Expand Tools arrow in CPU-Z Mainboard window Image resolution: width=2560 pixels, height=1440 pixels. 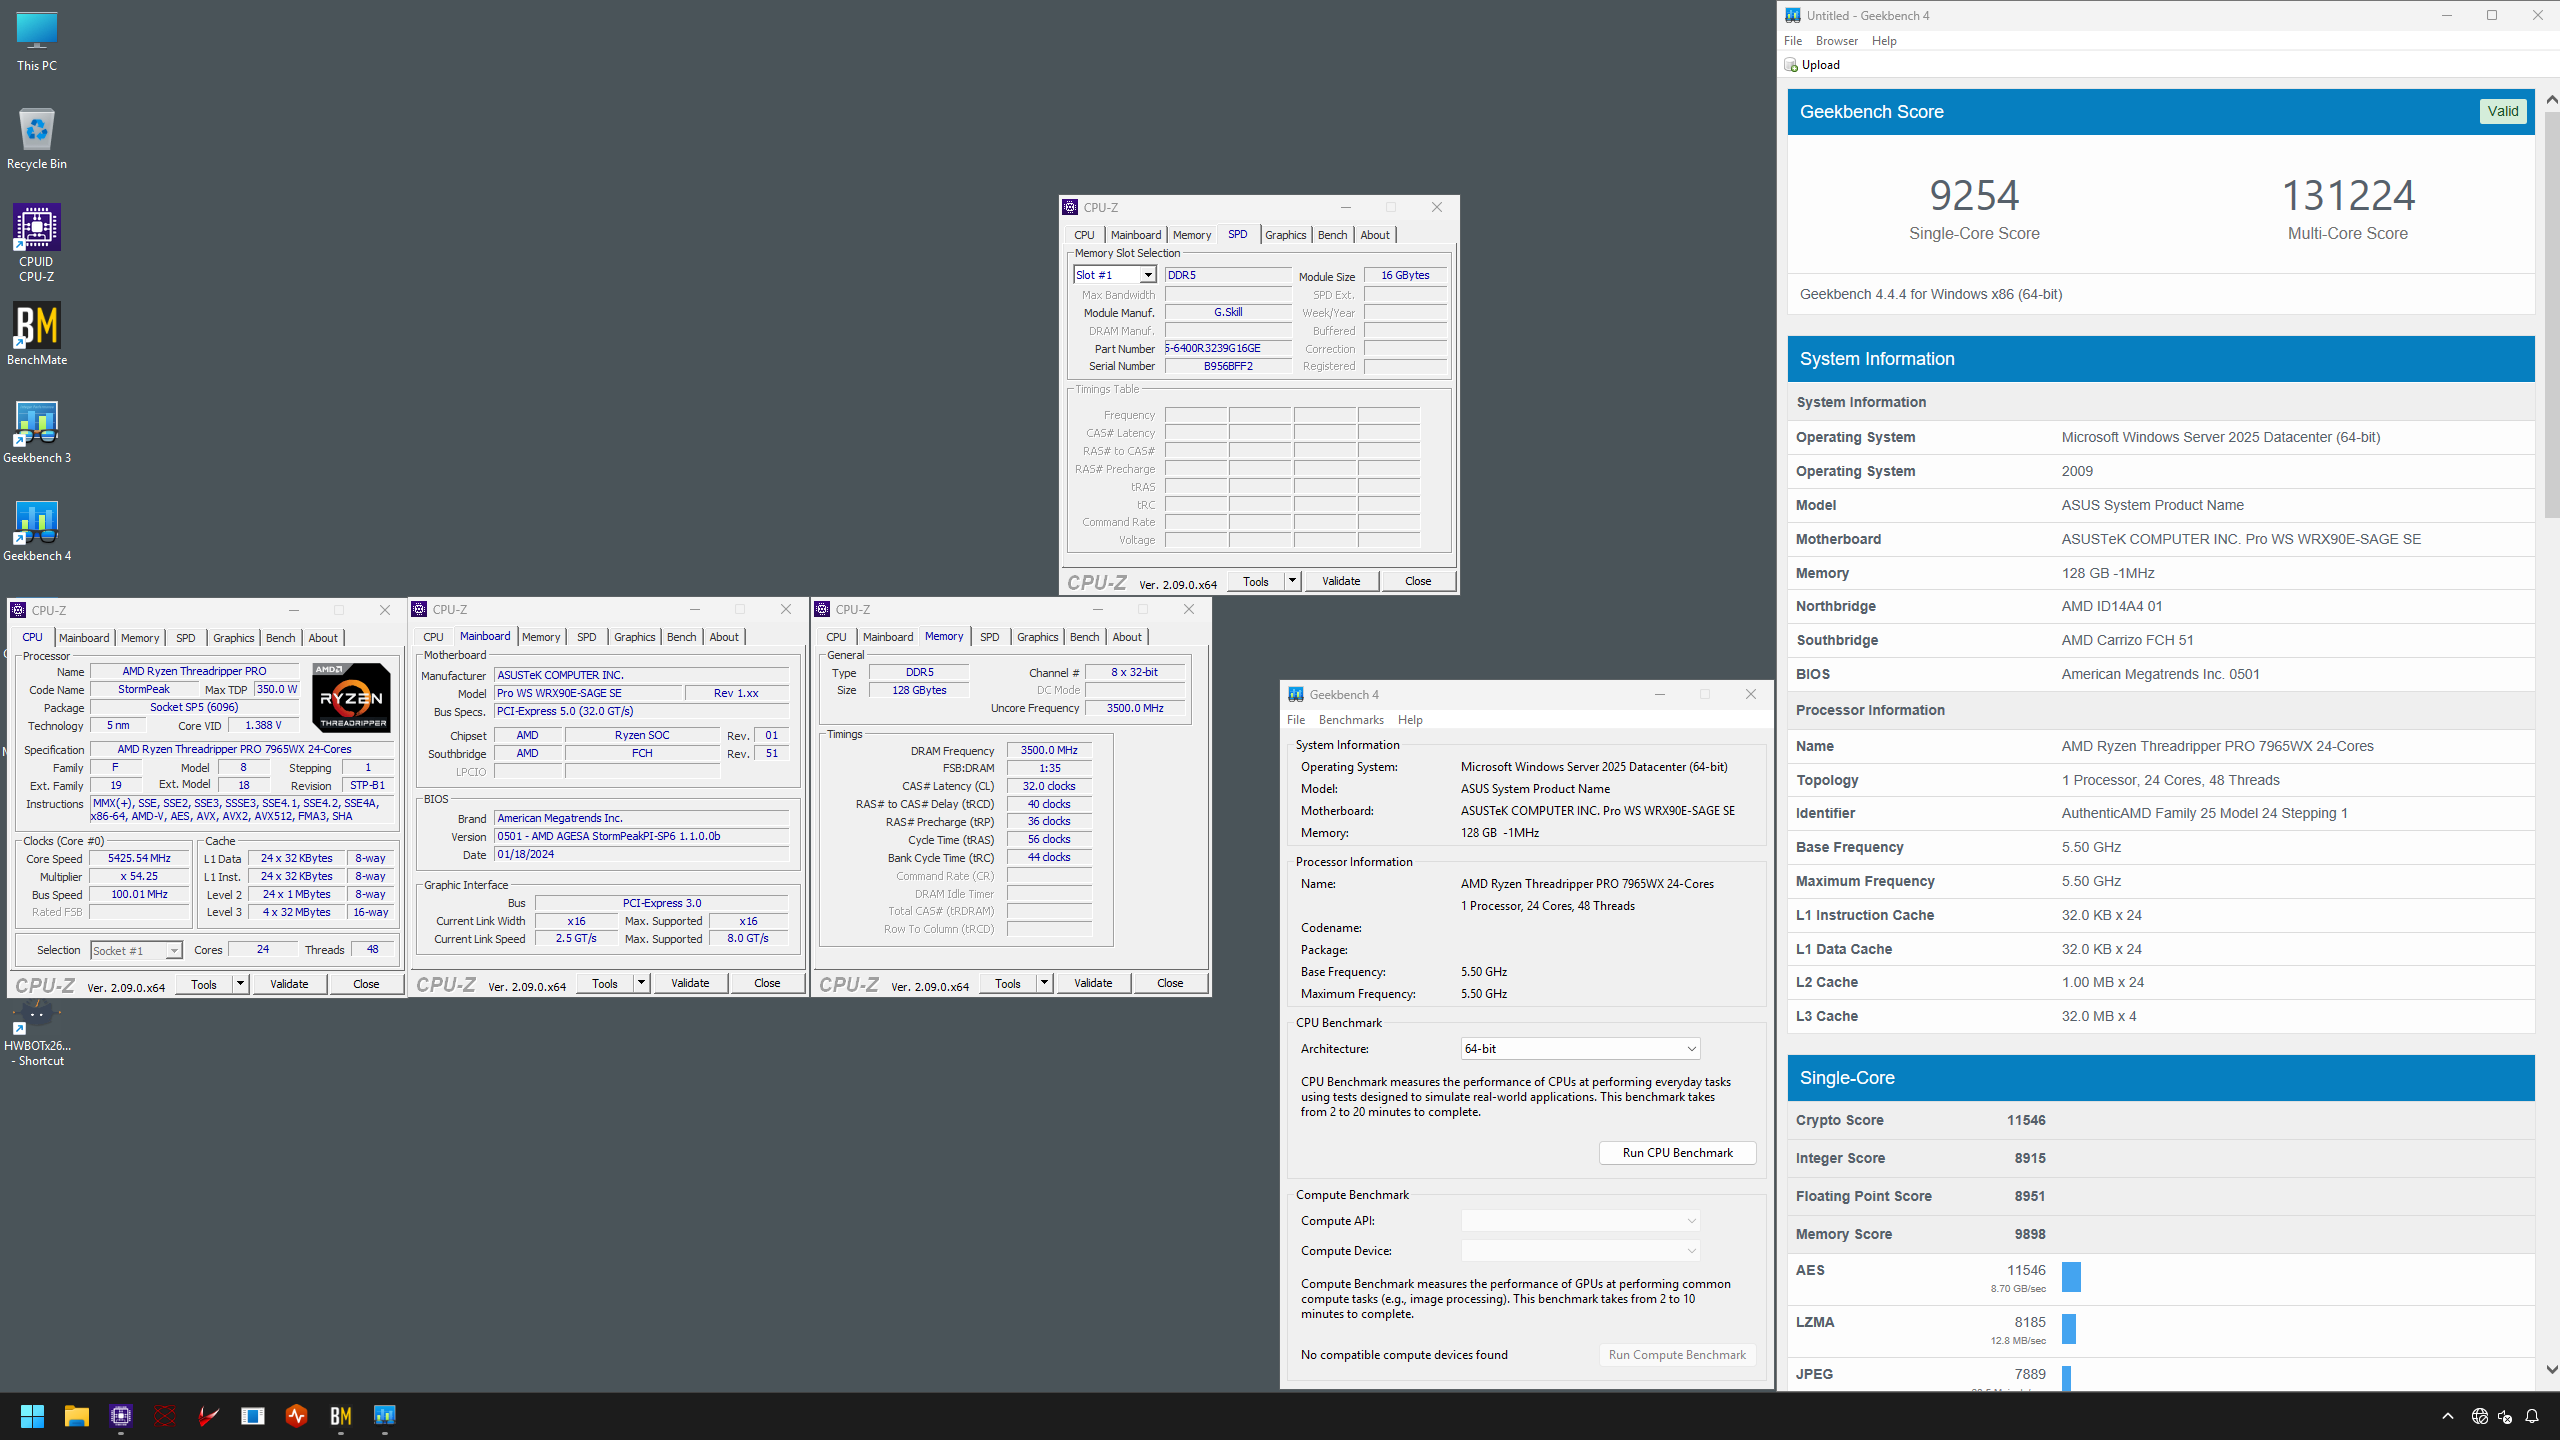pyautogui.click(x=641, y=983)
